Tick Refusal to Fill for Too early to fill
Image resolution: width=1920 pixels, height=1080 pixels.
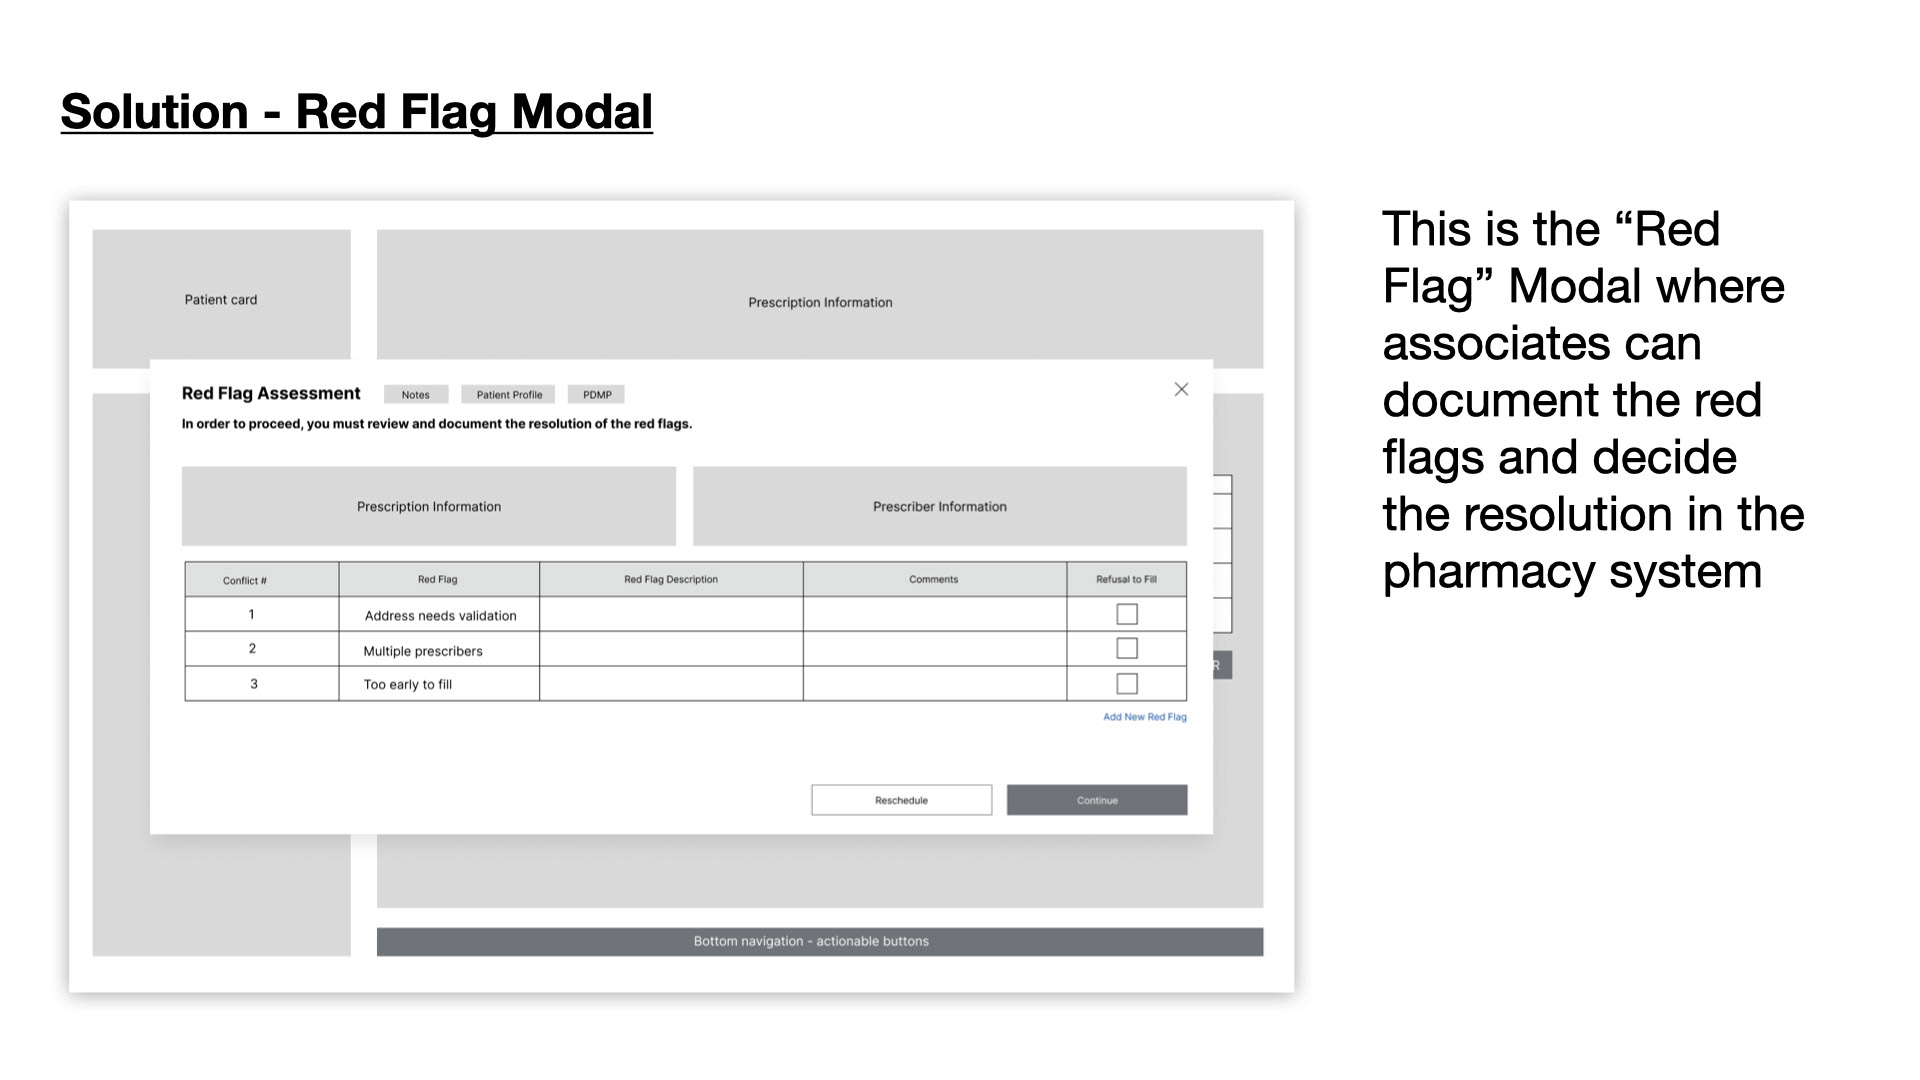tap(1127, 684)
